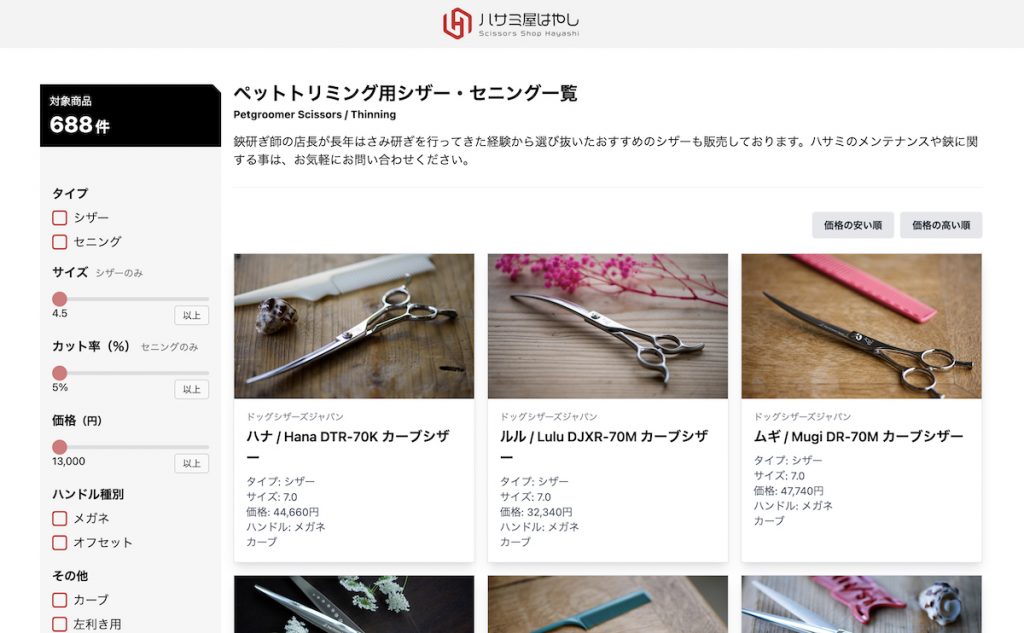
Task: Open the Hana DTR-70K scissors photo
Action: [x=354, y=326]
